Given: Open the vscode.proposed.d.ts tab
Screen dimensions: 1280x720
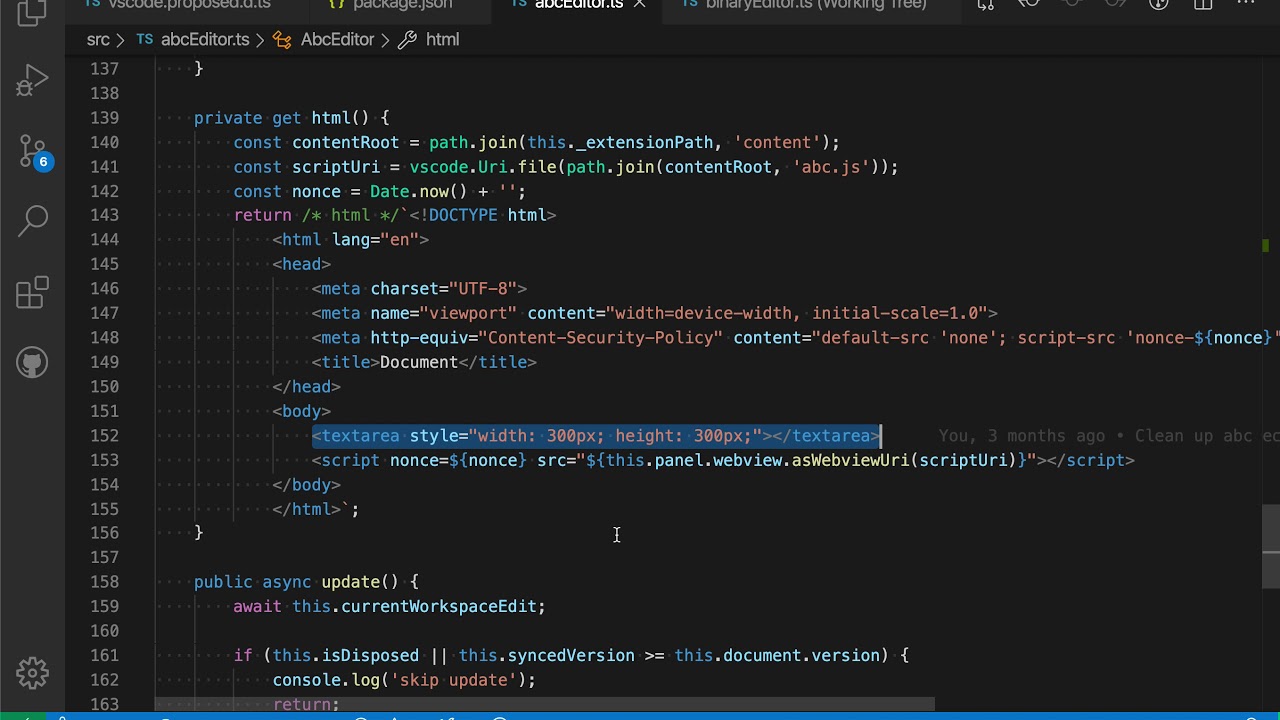Looking at the screenshot, I should tap(178, 4).
